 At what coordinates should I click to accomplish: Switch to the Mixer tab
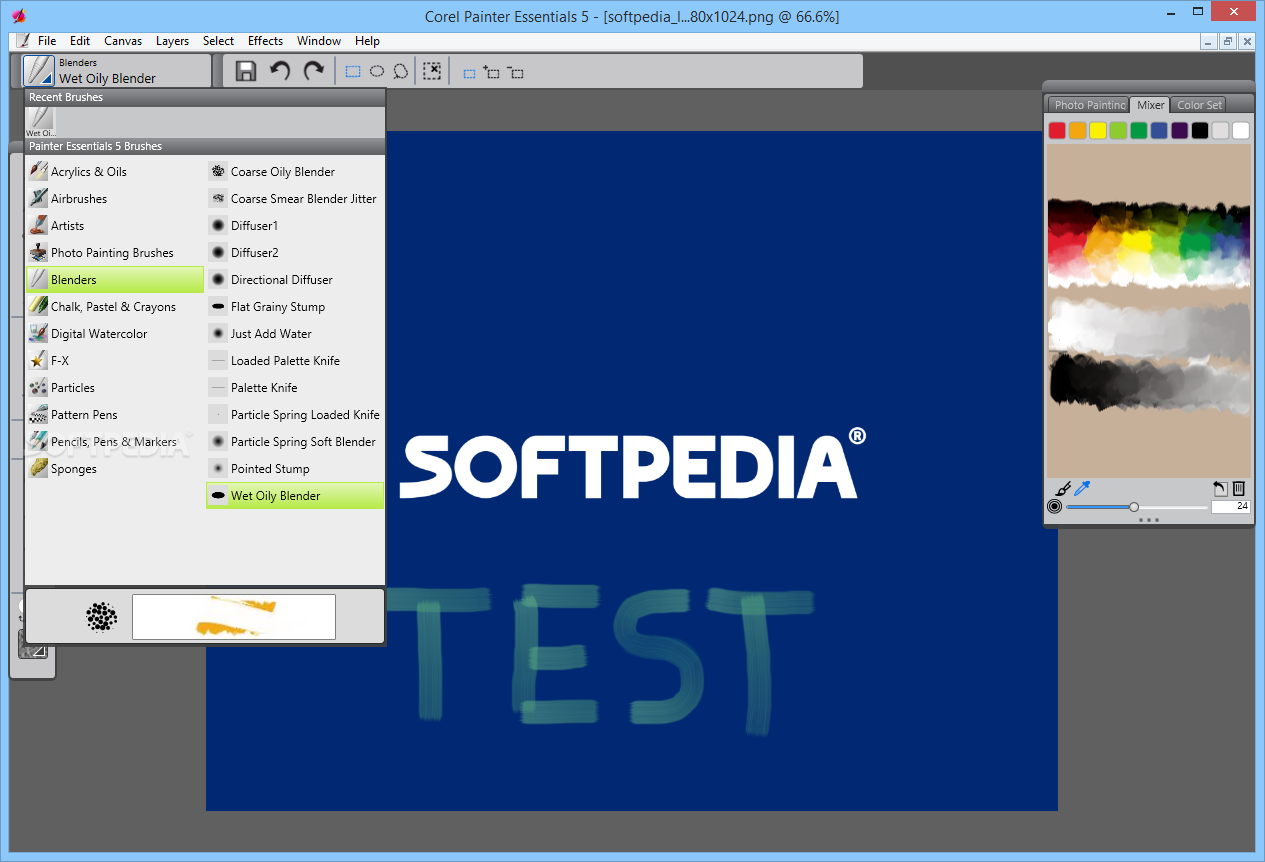[x=1150, y=105]
